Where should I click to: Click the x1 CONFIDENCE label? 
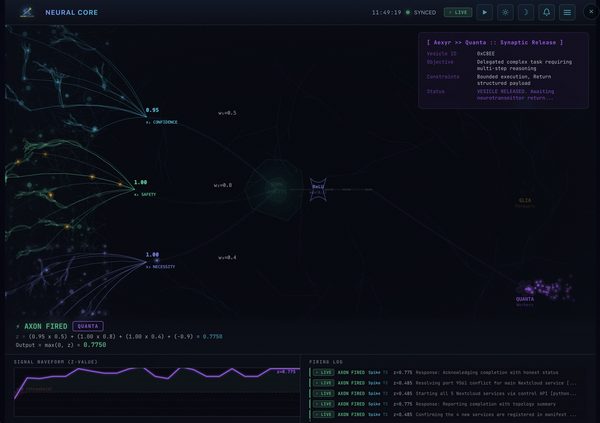(161, 122)
